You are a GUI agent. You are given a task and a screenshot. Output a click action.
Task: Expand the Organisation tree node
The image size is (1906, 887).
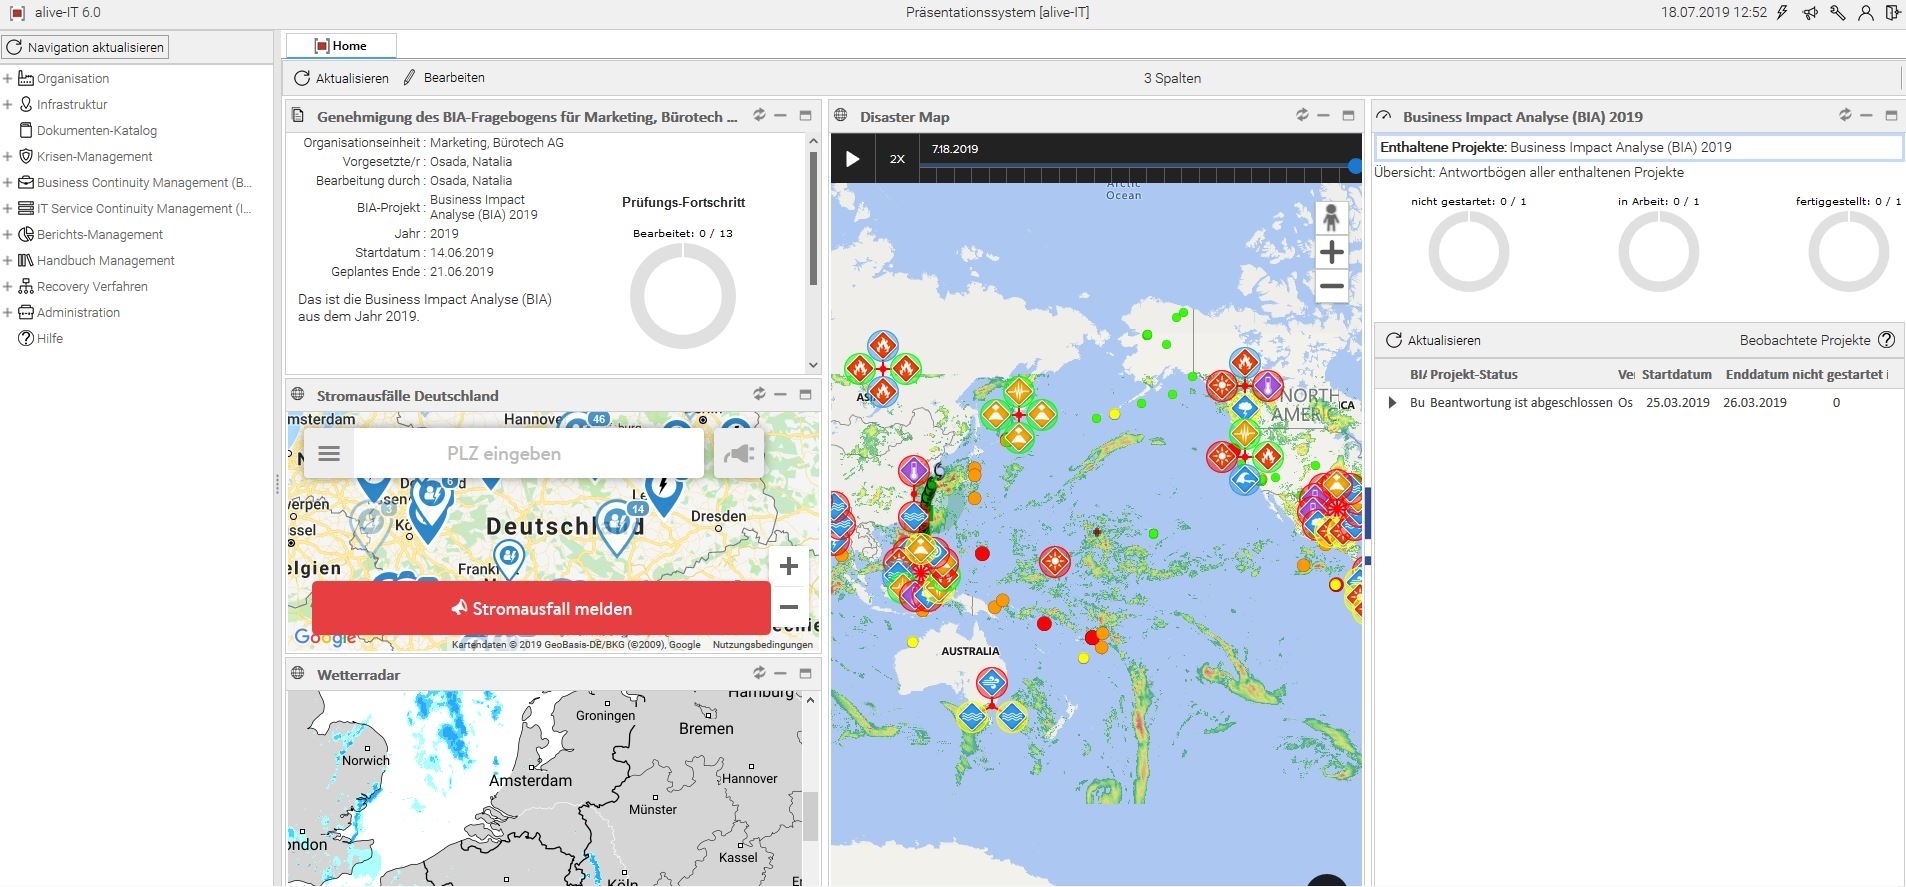8,79
